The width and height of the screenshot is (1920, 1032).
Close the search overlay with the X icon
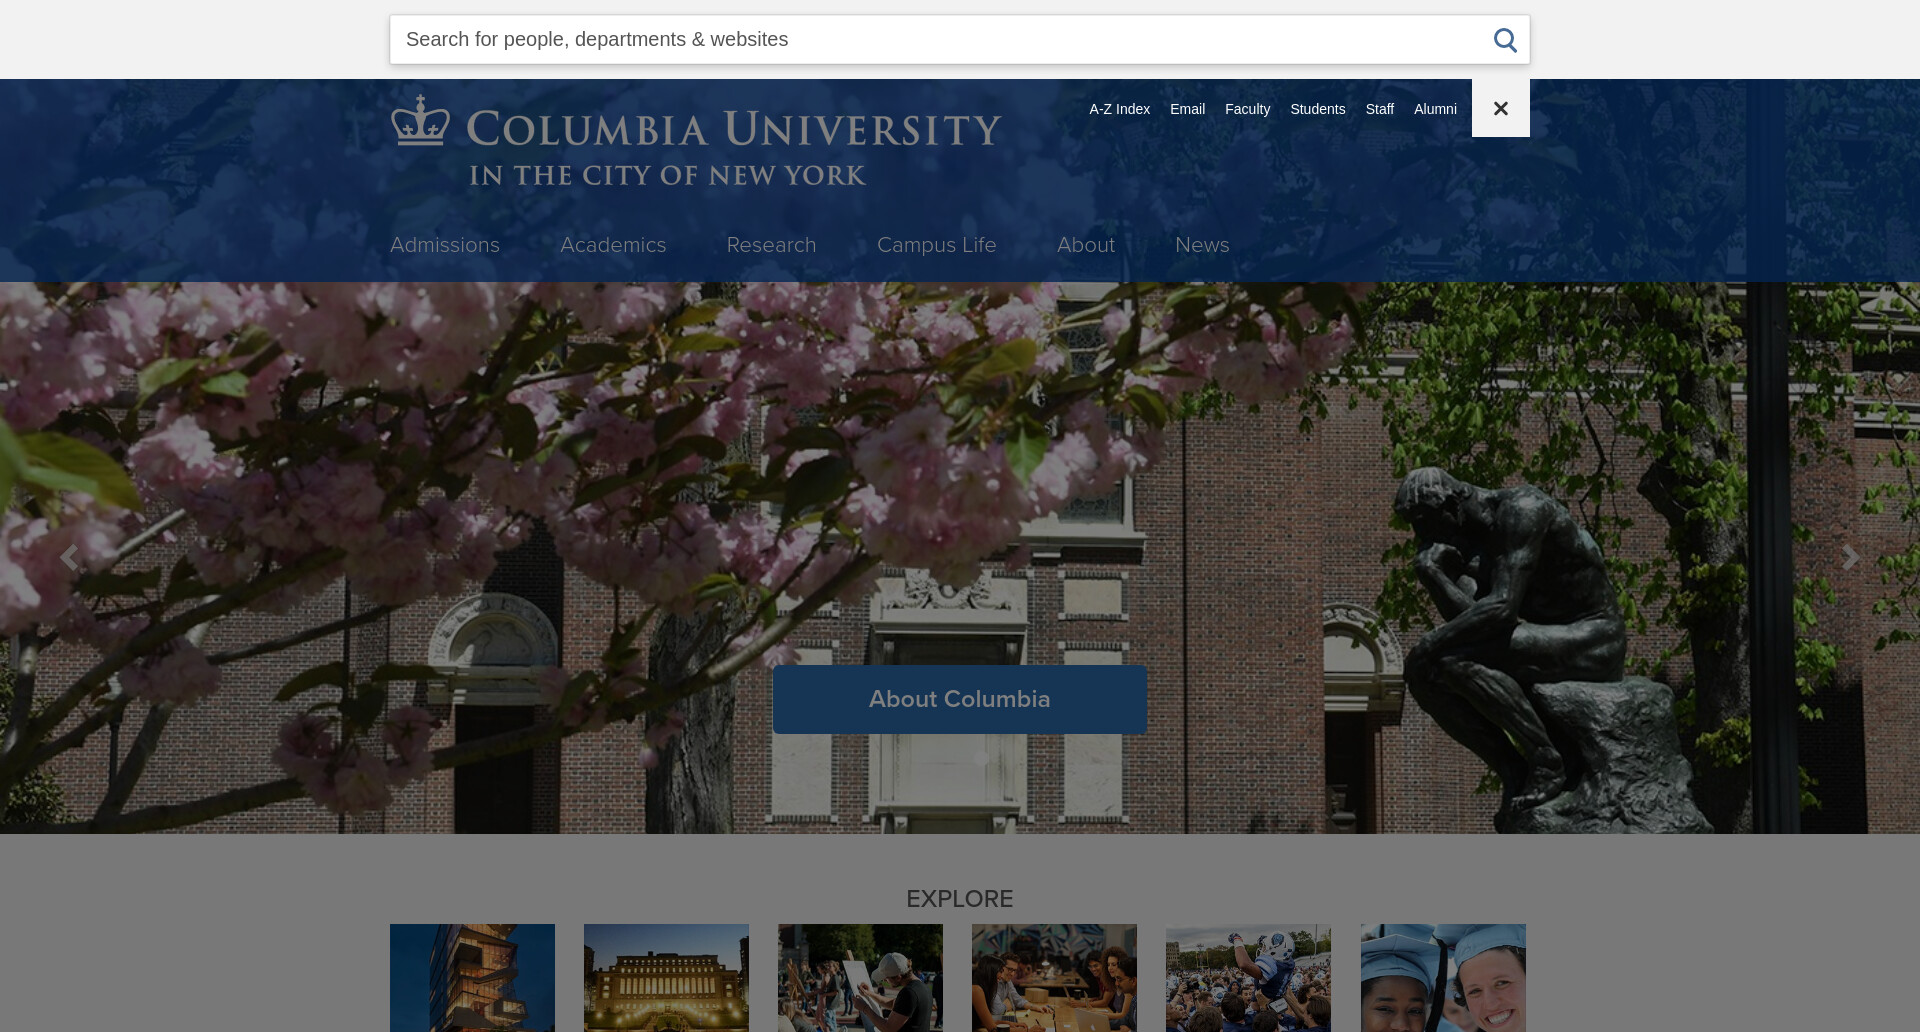click(x=1501, y=108)
